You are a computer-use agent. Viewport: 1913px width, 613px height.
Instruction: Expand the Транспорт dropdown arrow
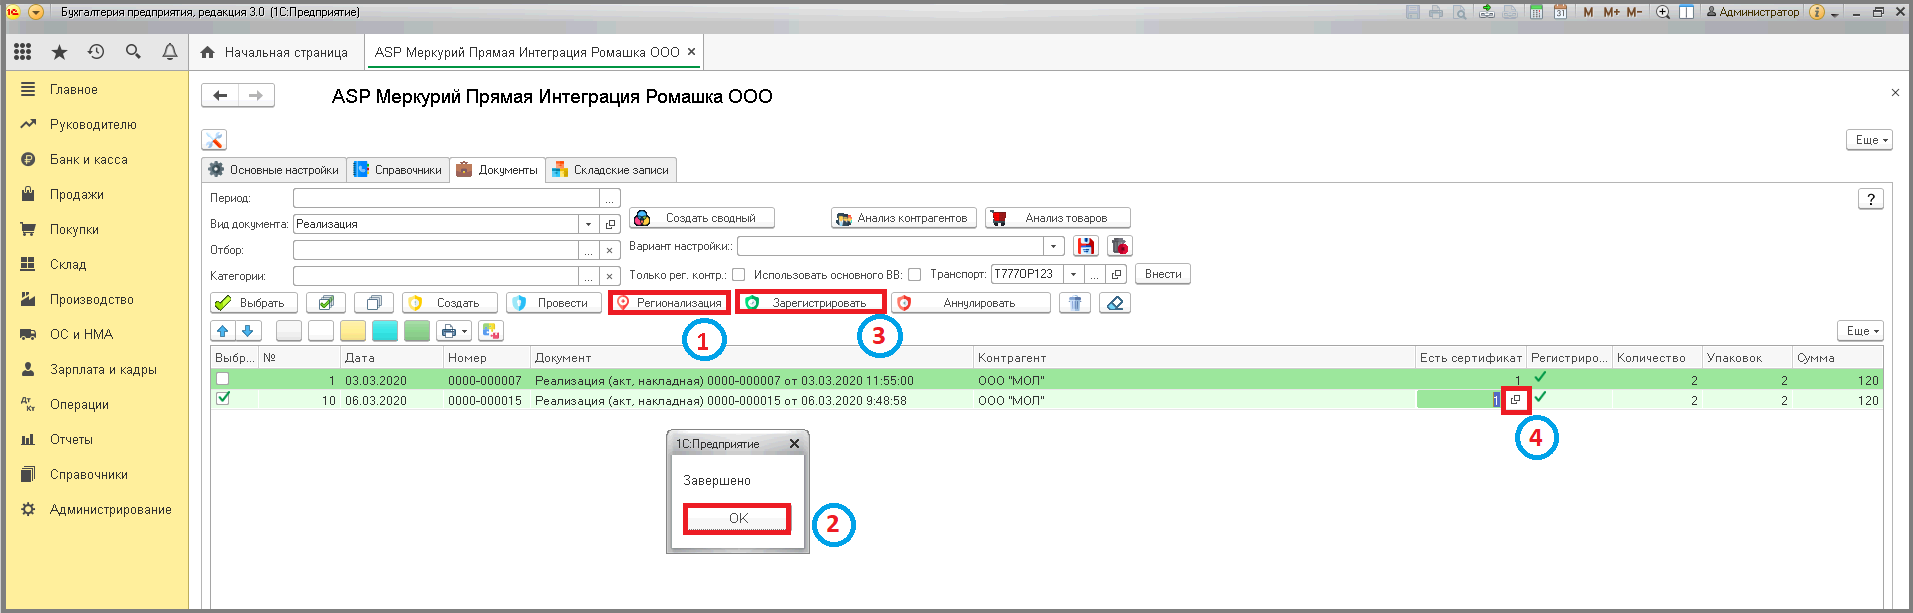tap(1073, 274)
